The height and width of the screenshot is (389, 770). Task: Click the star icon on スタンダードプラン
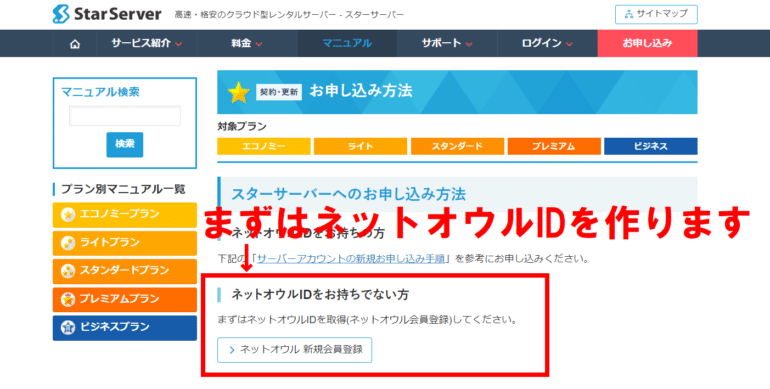click(x=68, y=271)
